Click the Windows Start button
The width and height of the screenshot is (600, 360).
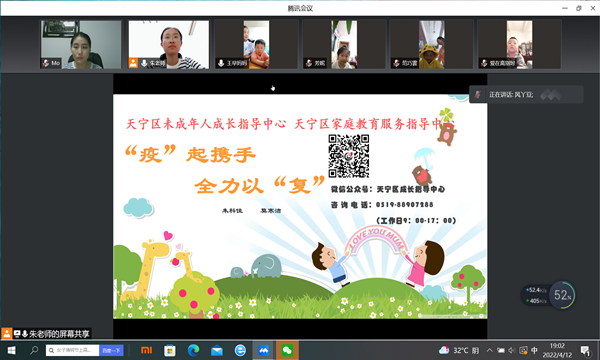tap(11, 350)
